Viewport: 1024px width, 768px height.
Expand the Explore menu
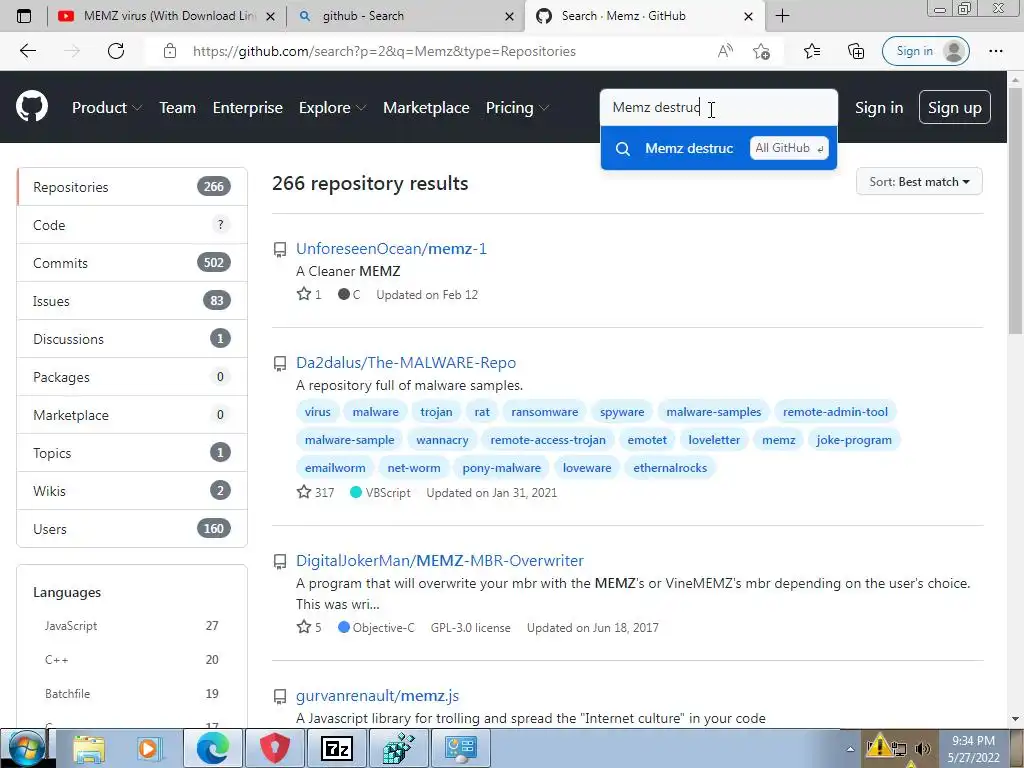[x=332, y=108]
